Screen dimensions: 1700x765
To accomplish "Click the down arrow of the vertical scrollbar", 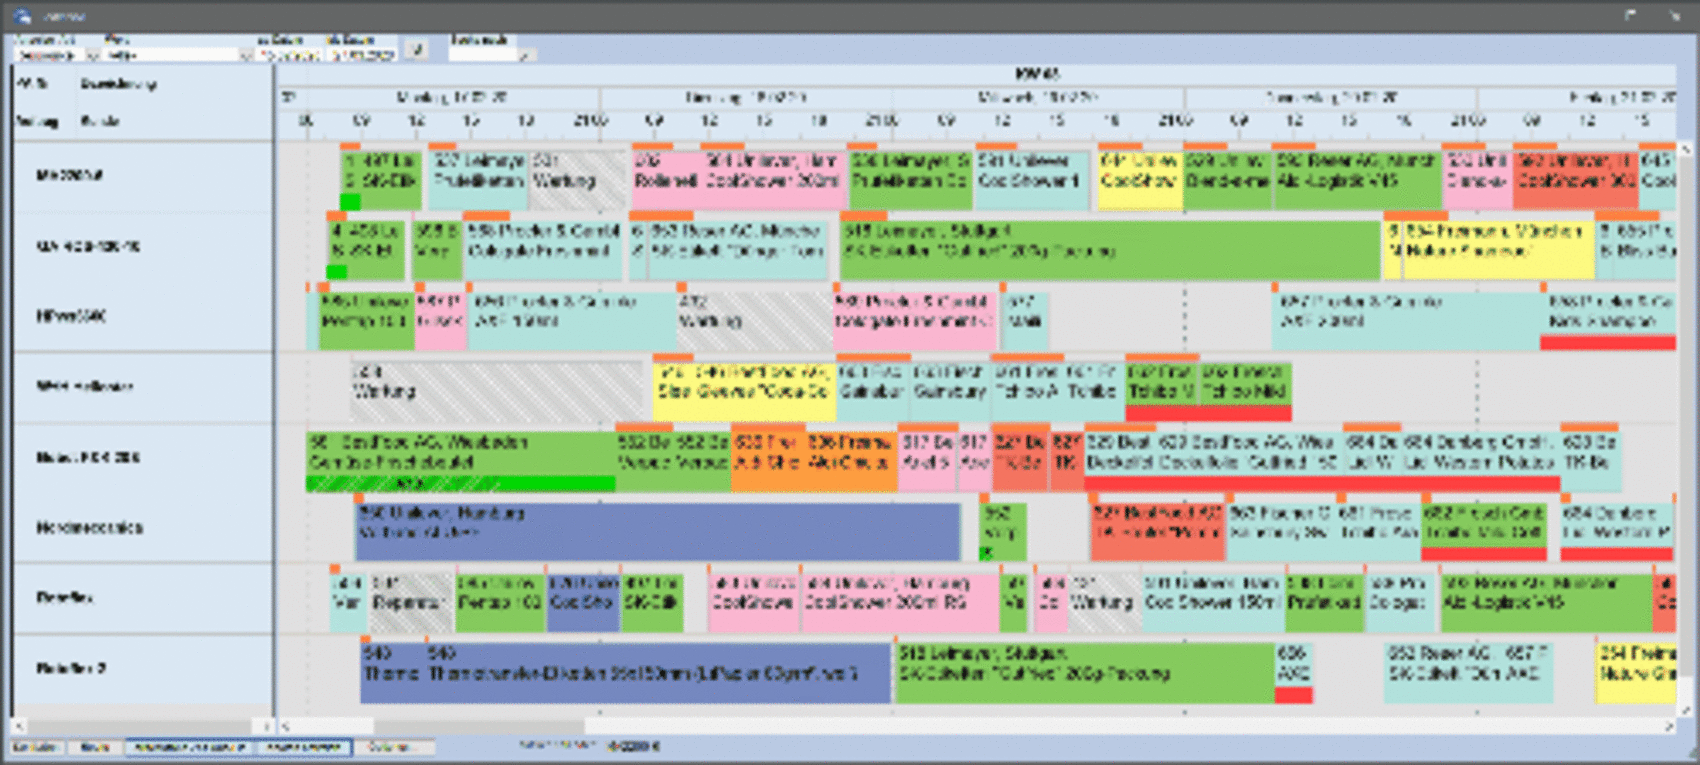I will [1684, 708].
